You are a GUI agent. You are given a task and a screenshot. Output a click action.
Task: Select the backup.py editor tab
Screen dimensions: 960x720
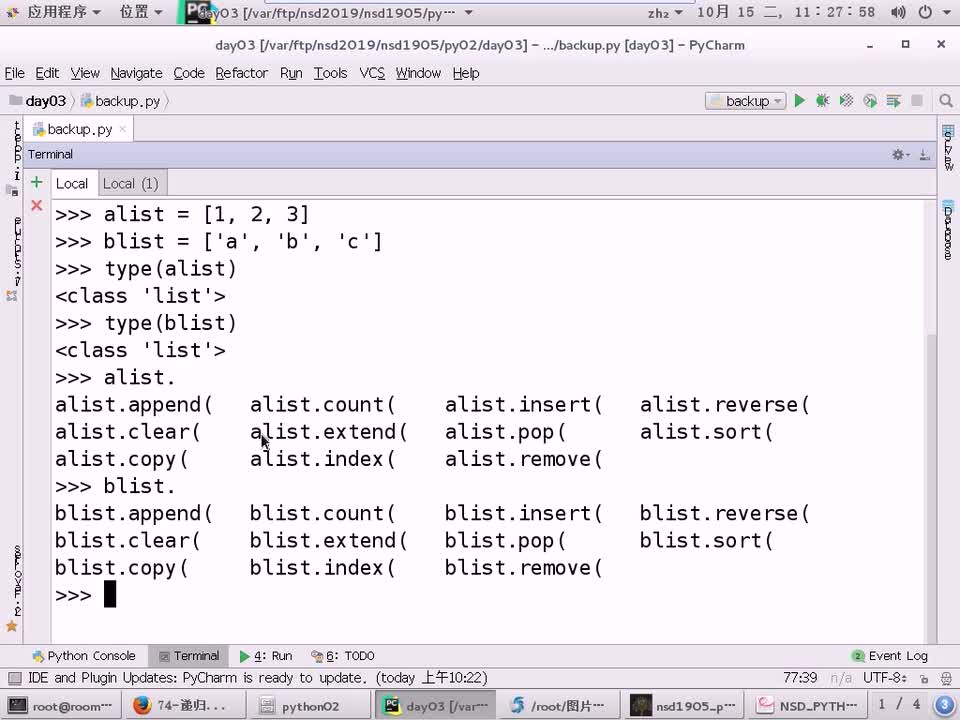point(78,129)
